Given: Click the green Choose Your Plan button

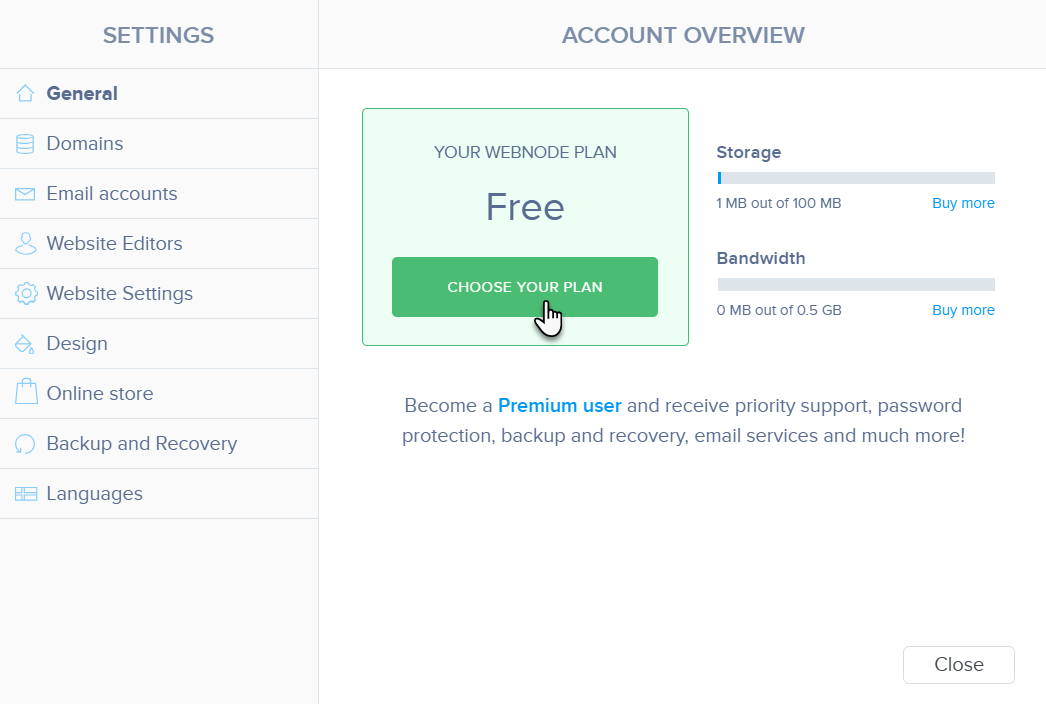Looking at the screenshot, I should [x=525, y=287].
